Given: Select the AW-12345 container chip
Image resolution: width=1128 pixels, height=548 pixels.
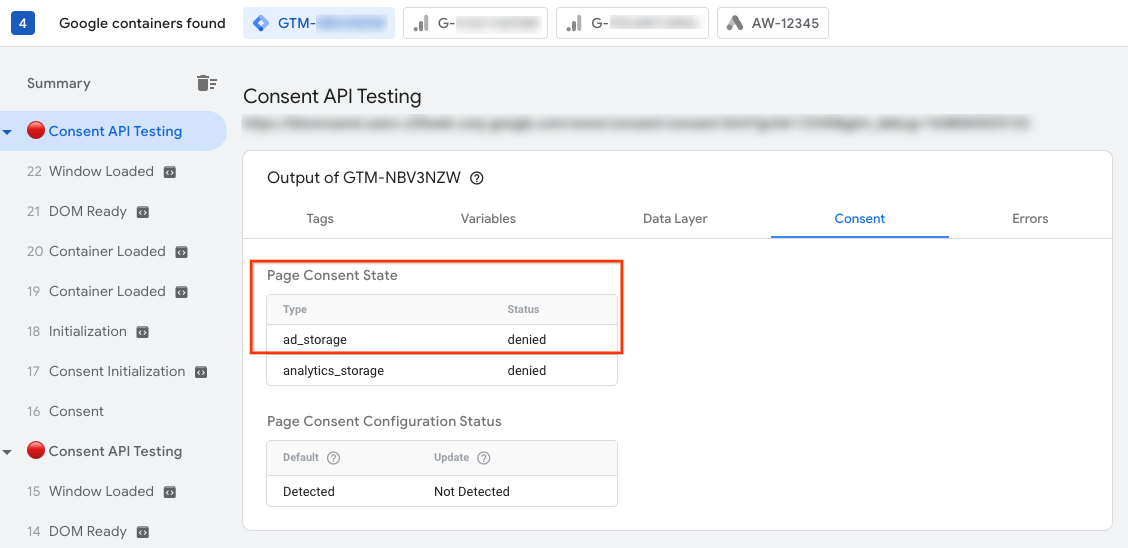Looking at the screenshot, I should 773,23.
